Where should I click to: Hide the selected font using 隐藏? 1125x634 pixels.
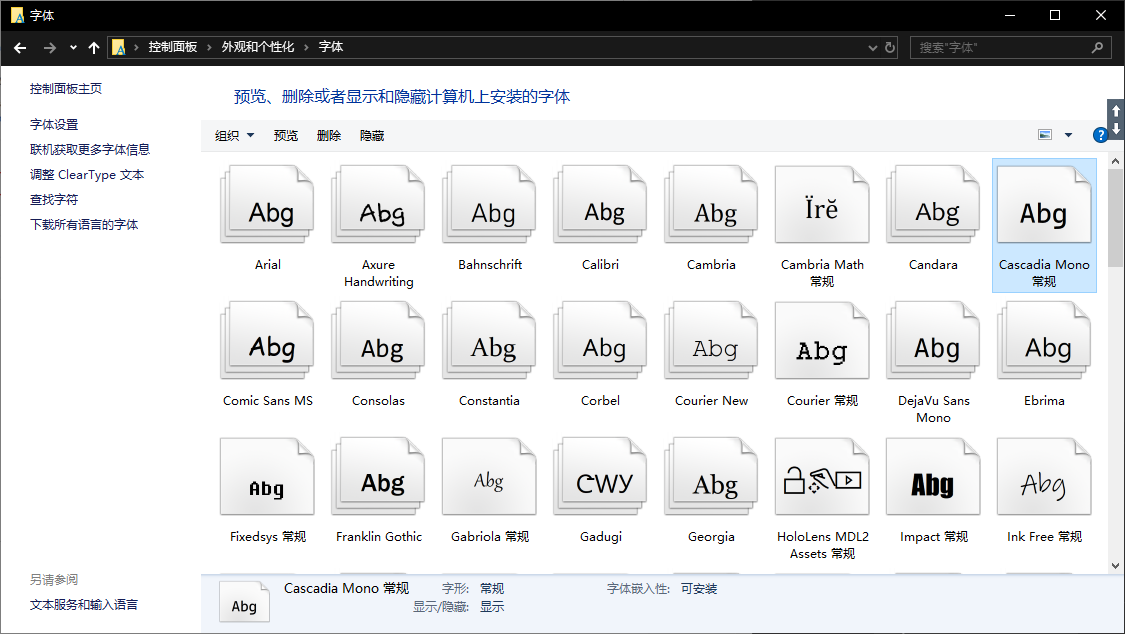(372, 135)
